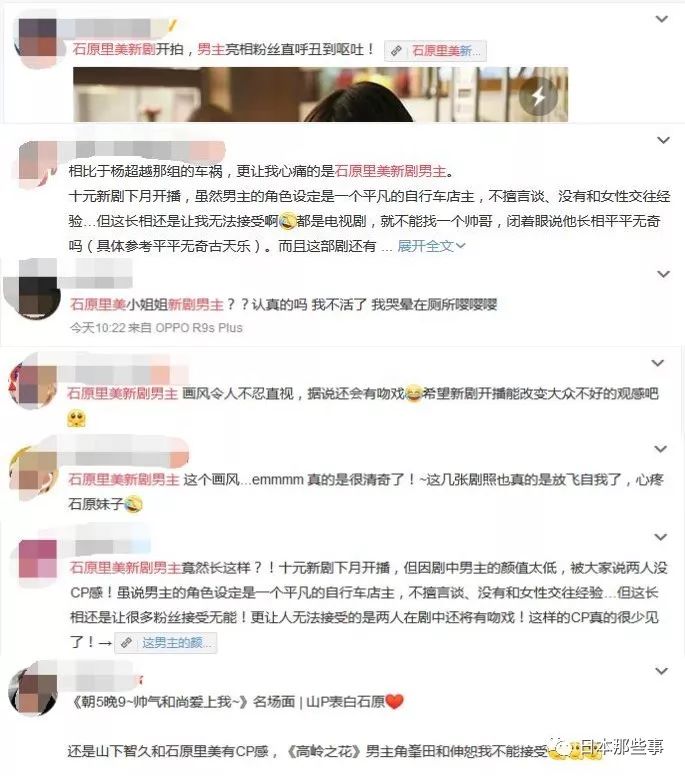685x776 pixels.
Task: Open preview image thumbnail in first post
Action: tap(320, 95)
